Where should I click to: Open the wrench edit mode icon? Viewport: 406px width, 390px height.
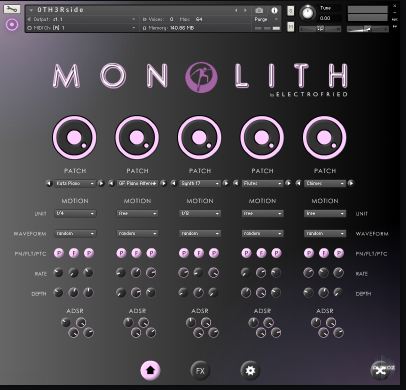tap(12, 9)
